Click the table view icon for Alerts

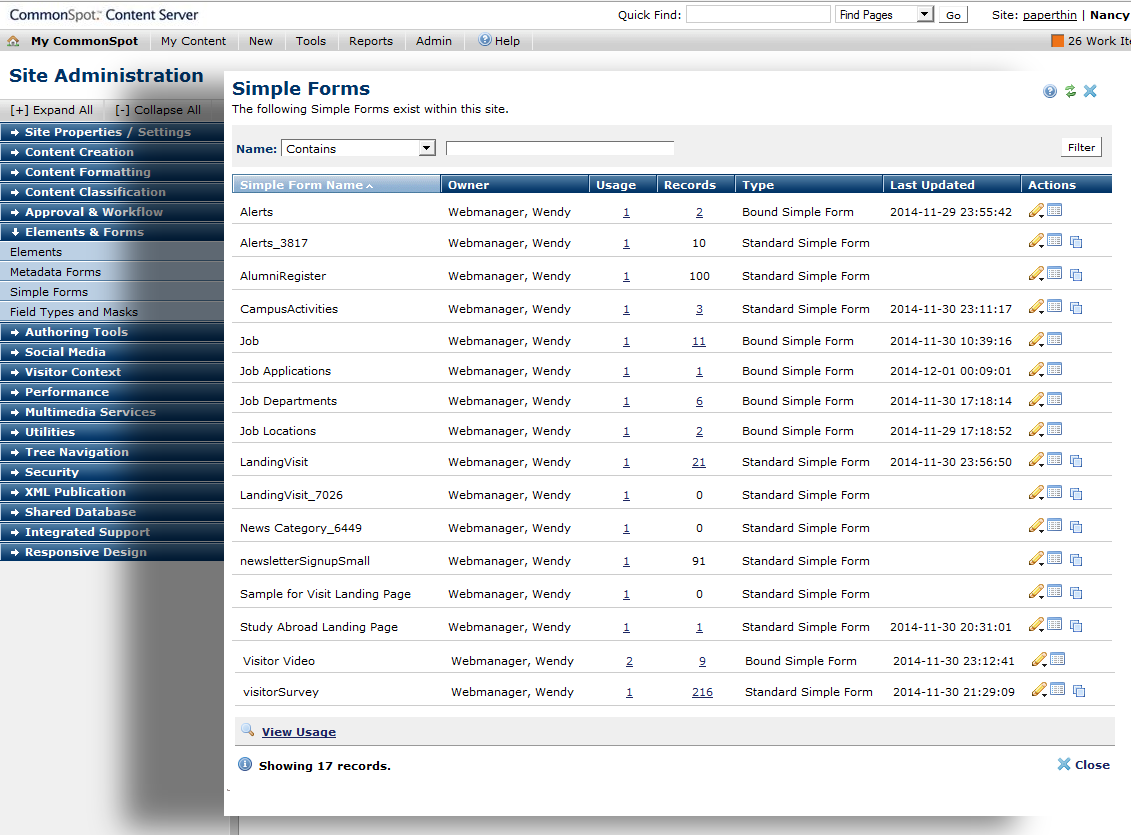pyautogui.click(x=1055, y=211)
